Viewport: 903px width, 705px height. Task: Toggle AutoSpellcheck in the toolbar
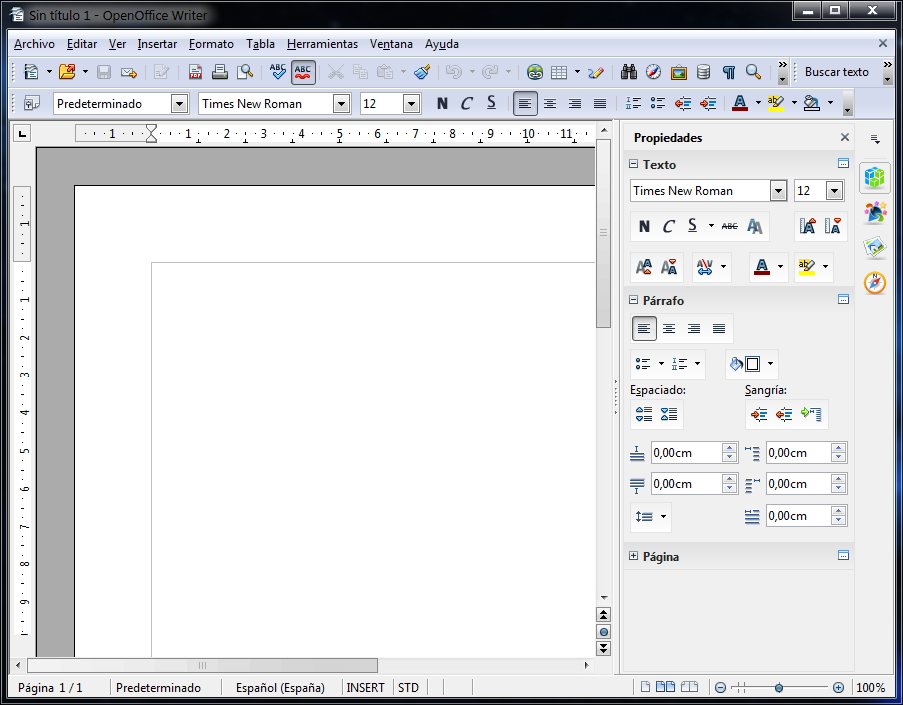pos(302,72)
